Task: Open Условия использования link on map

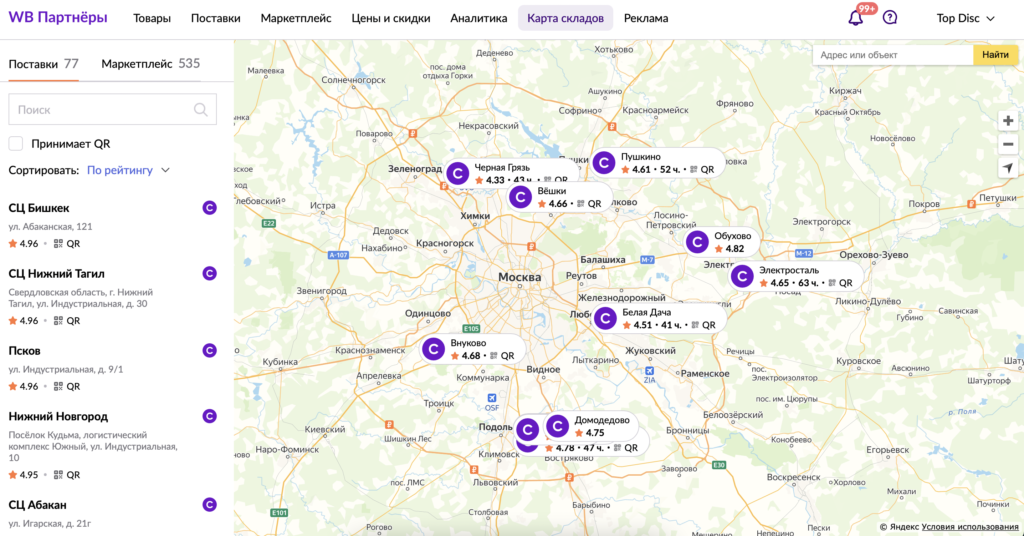Action: click(970, 527)
